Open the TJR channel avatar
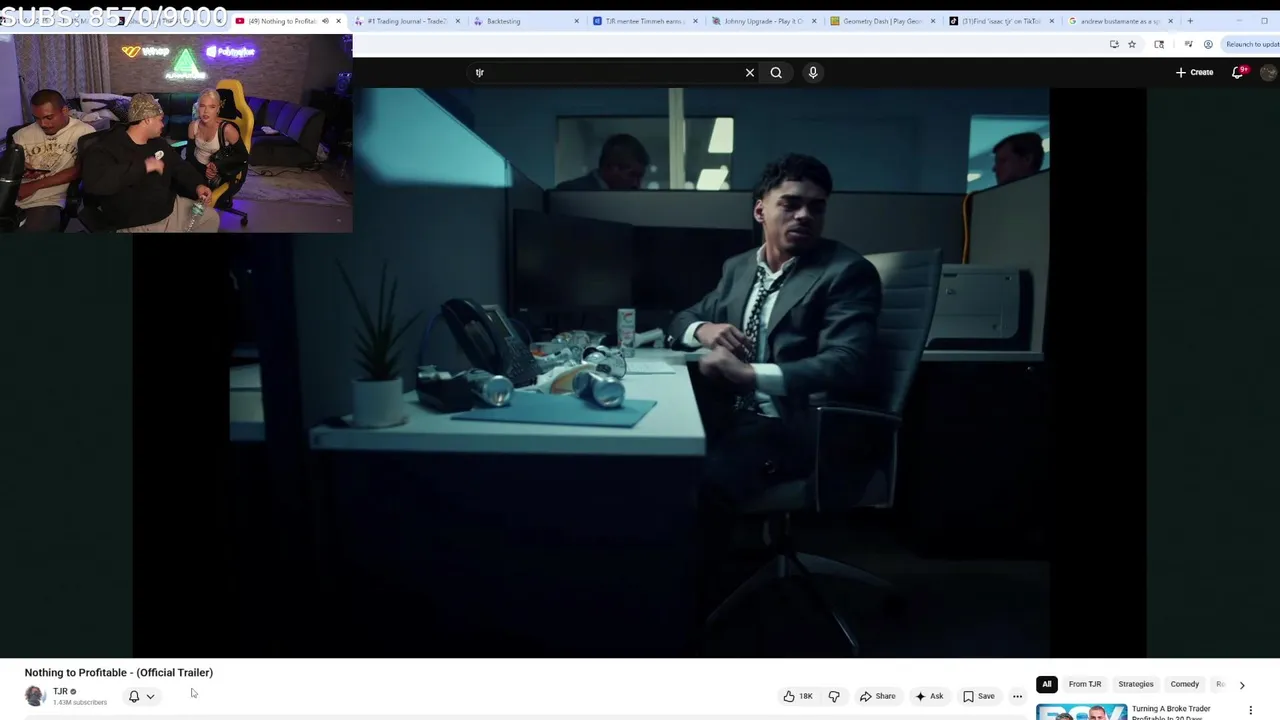Image resolution: width=1280 pixels, height=720 pixels. coord(35,696)
